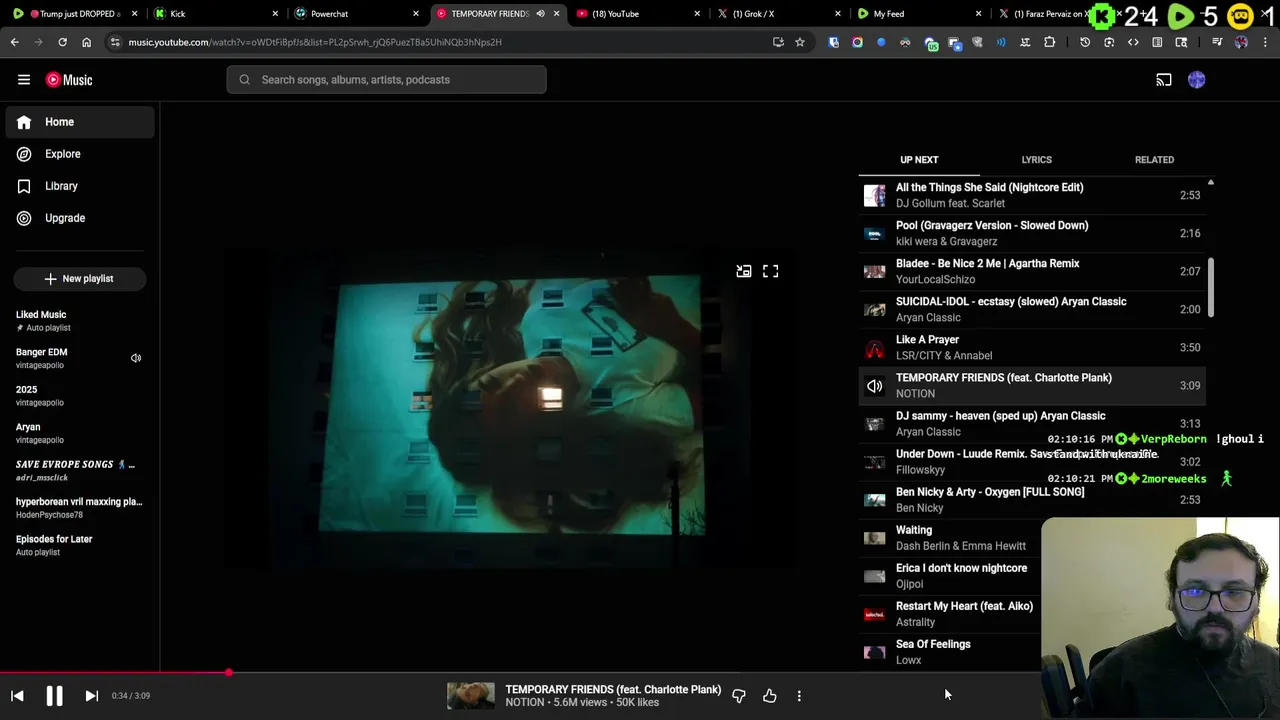Open the browser three-dot menu
The image size is (1280, 720).
point(1266,42)
